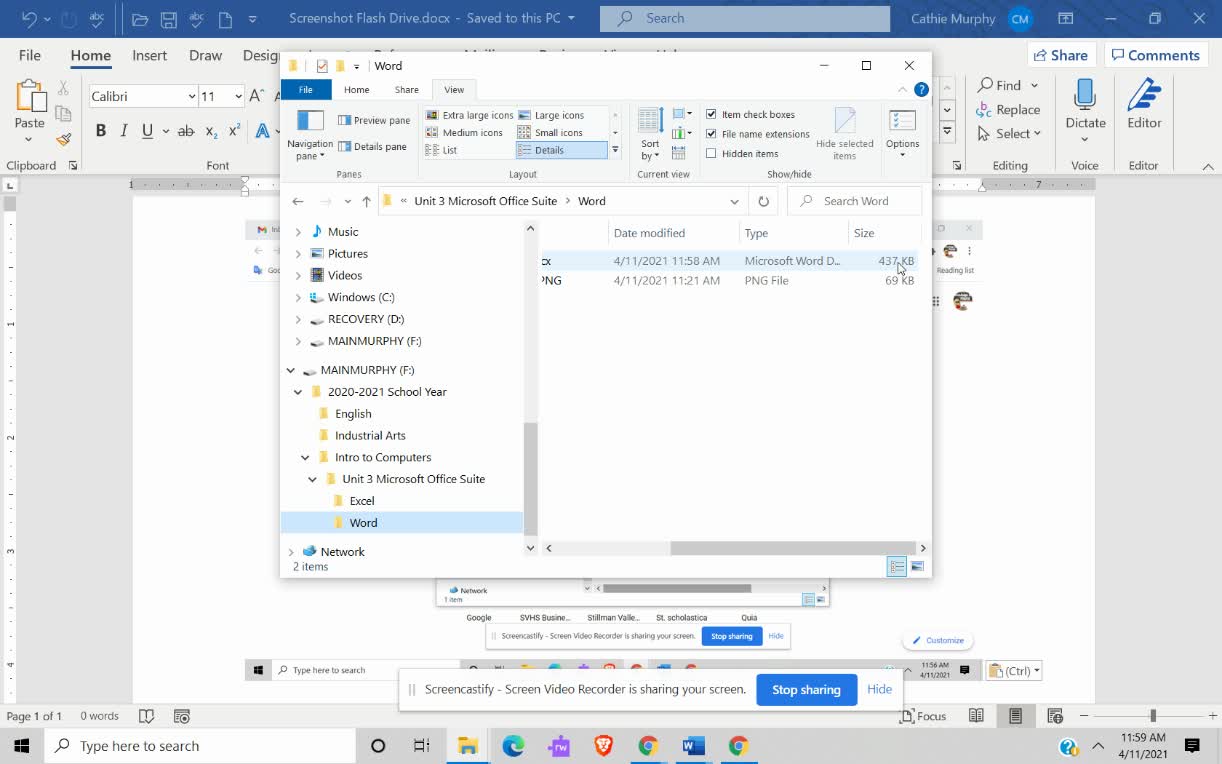The width and height of the screenshot is (1222, 764).
Task: Toggle File name extensions option
Action: pyautogui.click(x=711, y=134)
